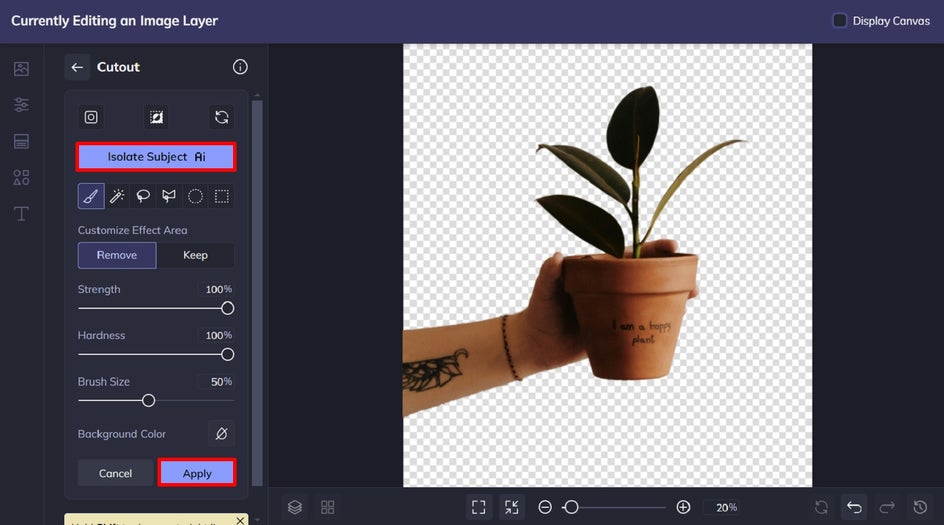
Task: Open the Templates layout sidebar icon
Action: tap(21, 141)
